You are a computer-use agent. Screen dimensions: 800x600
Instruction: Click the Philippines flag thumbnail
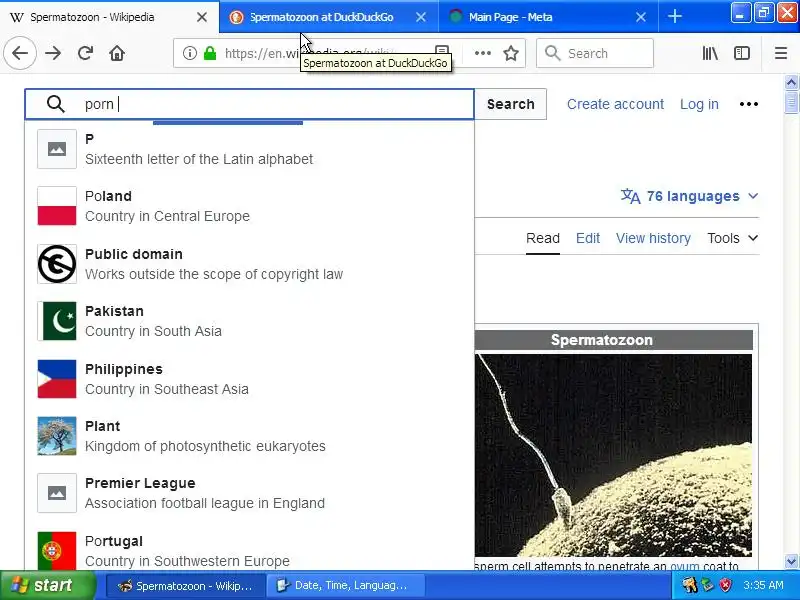coord(57,379)
